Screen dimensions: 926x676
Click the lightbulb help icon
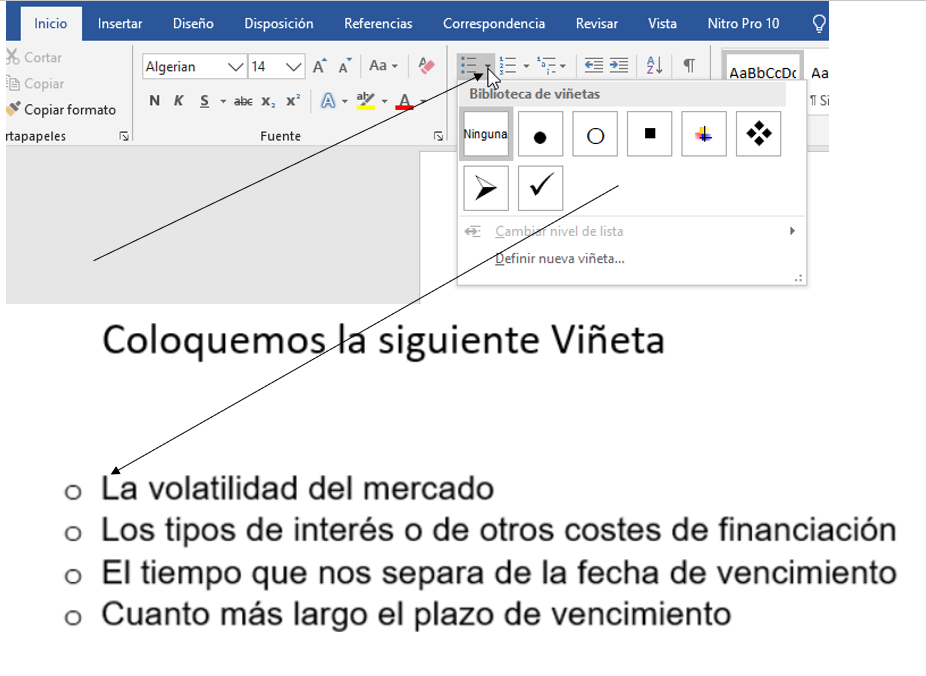point(819,24)
